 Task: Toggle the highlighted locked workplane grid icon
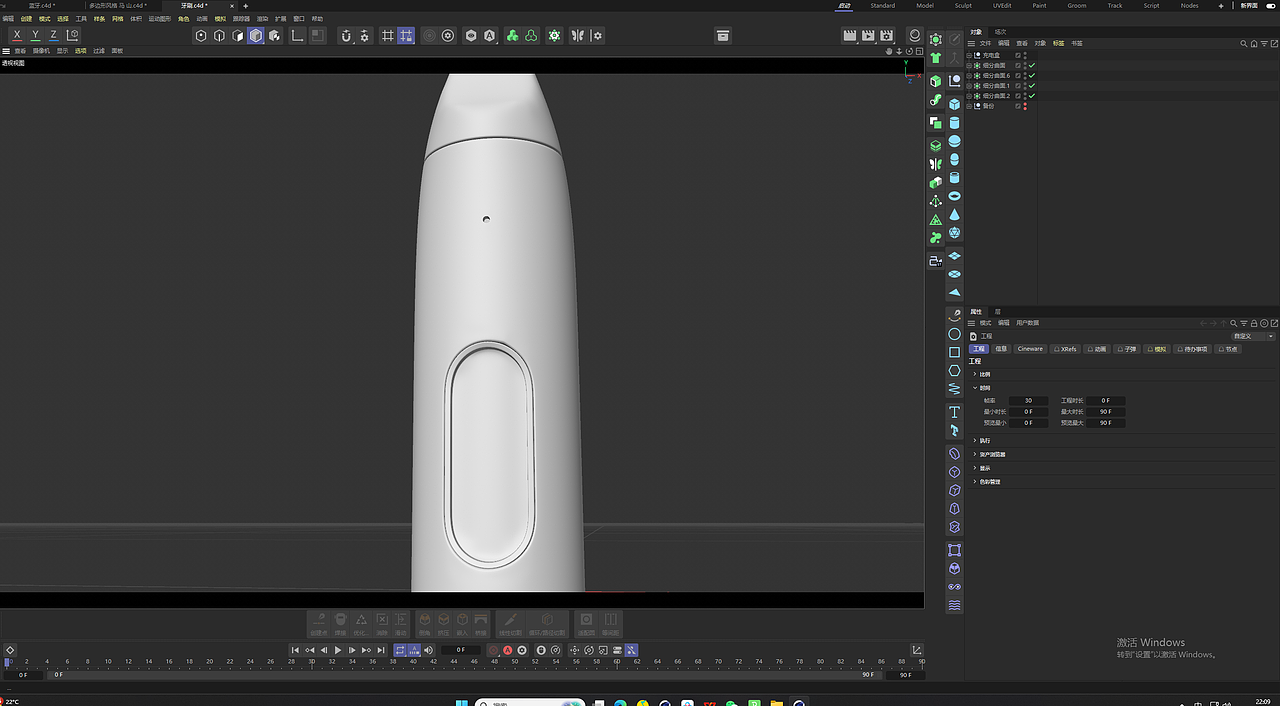(406, 35)
